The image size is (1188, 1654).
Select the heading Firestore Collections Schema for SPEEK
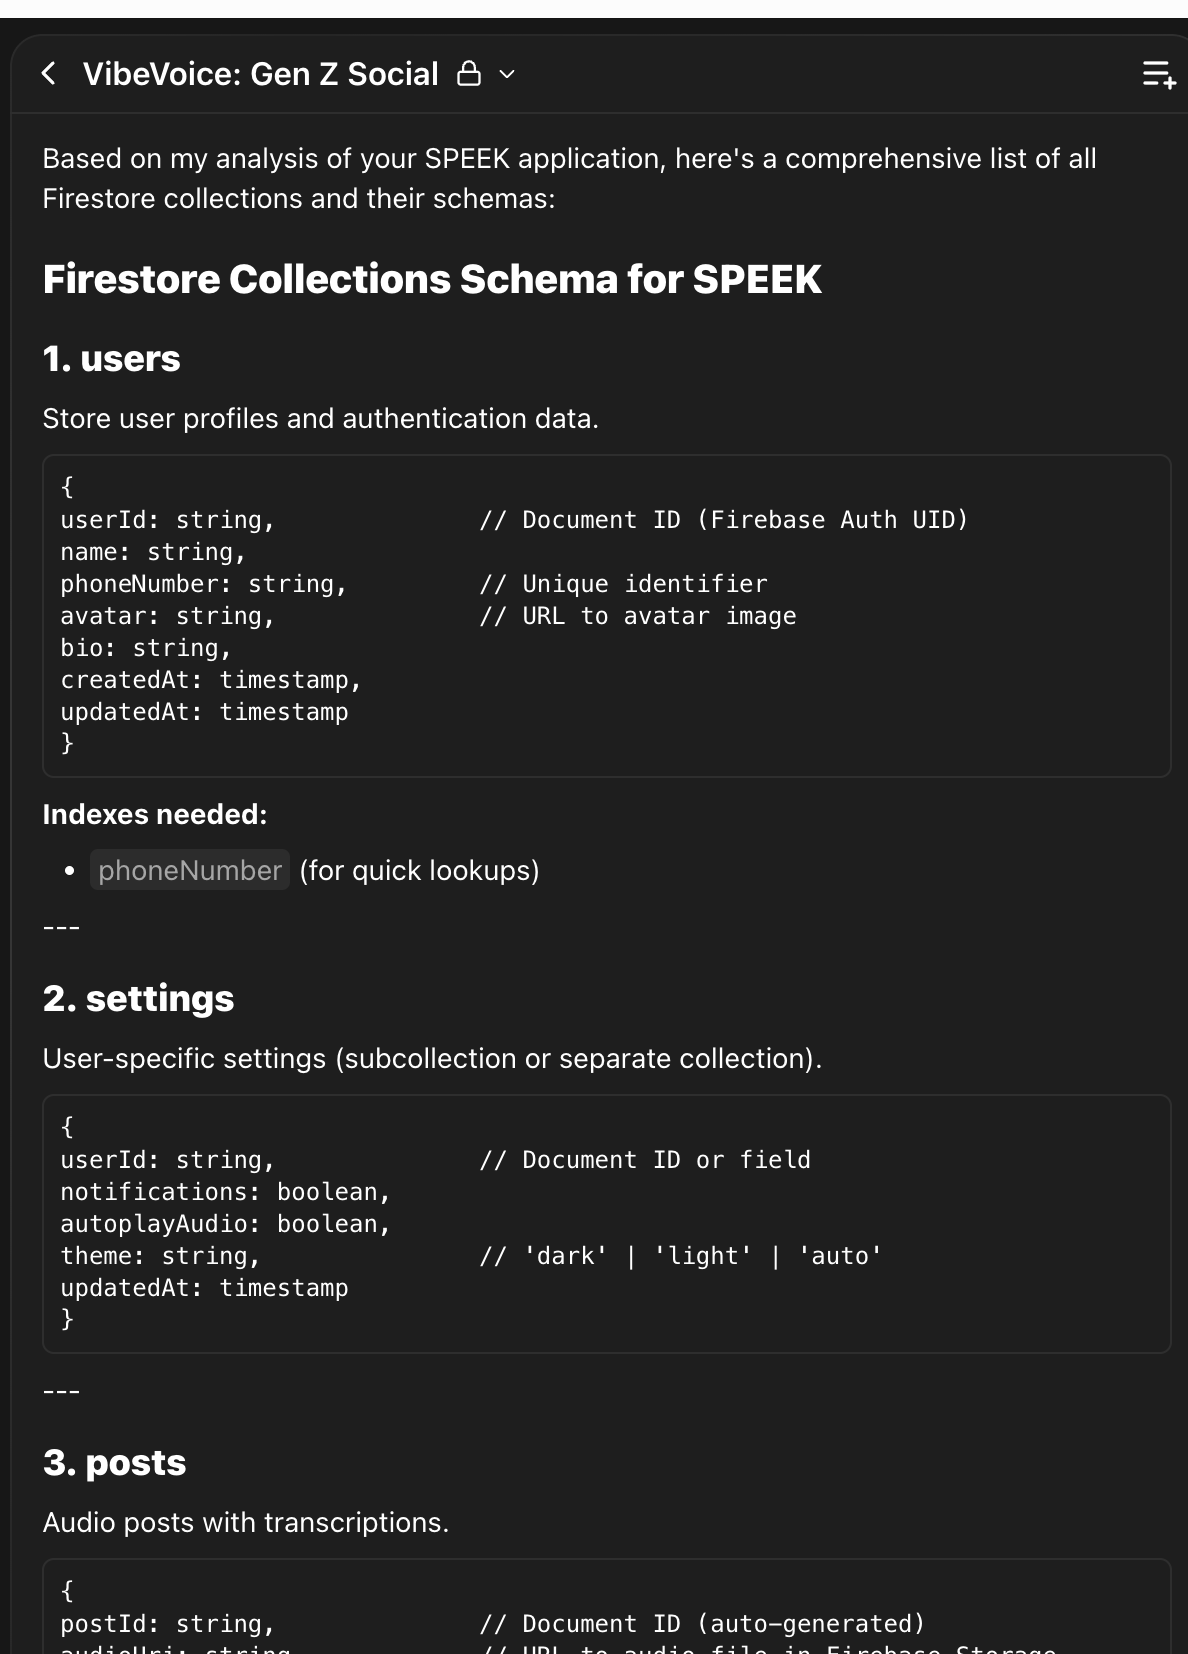tap(432, 279)
